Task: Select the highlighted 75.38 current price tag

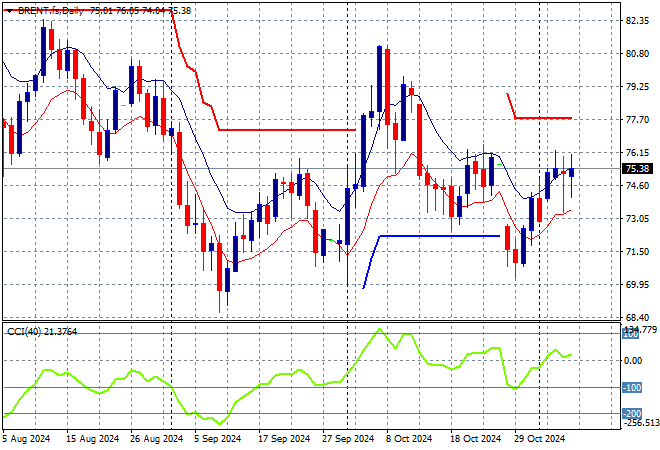Action: [x=639, y=169]
